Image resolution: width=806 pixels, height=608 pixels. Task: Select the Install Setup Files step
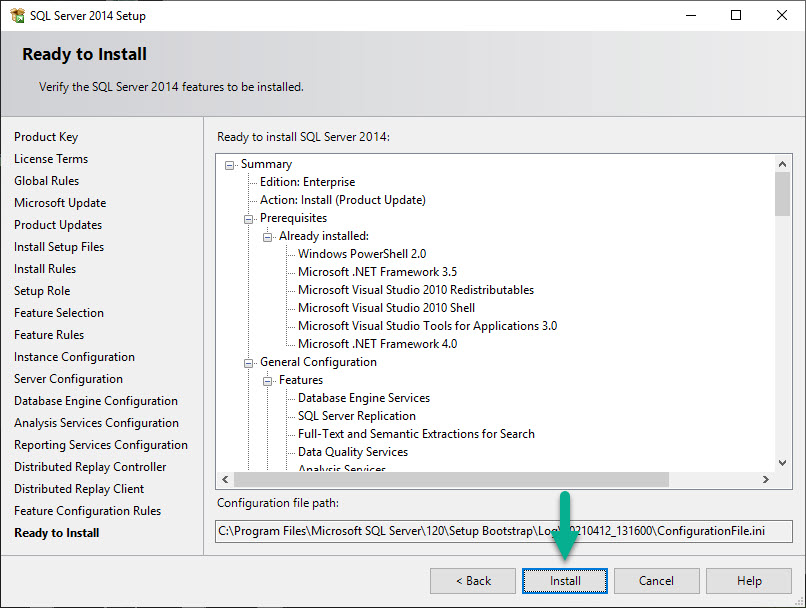pos(59,247)
